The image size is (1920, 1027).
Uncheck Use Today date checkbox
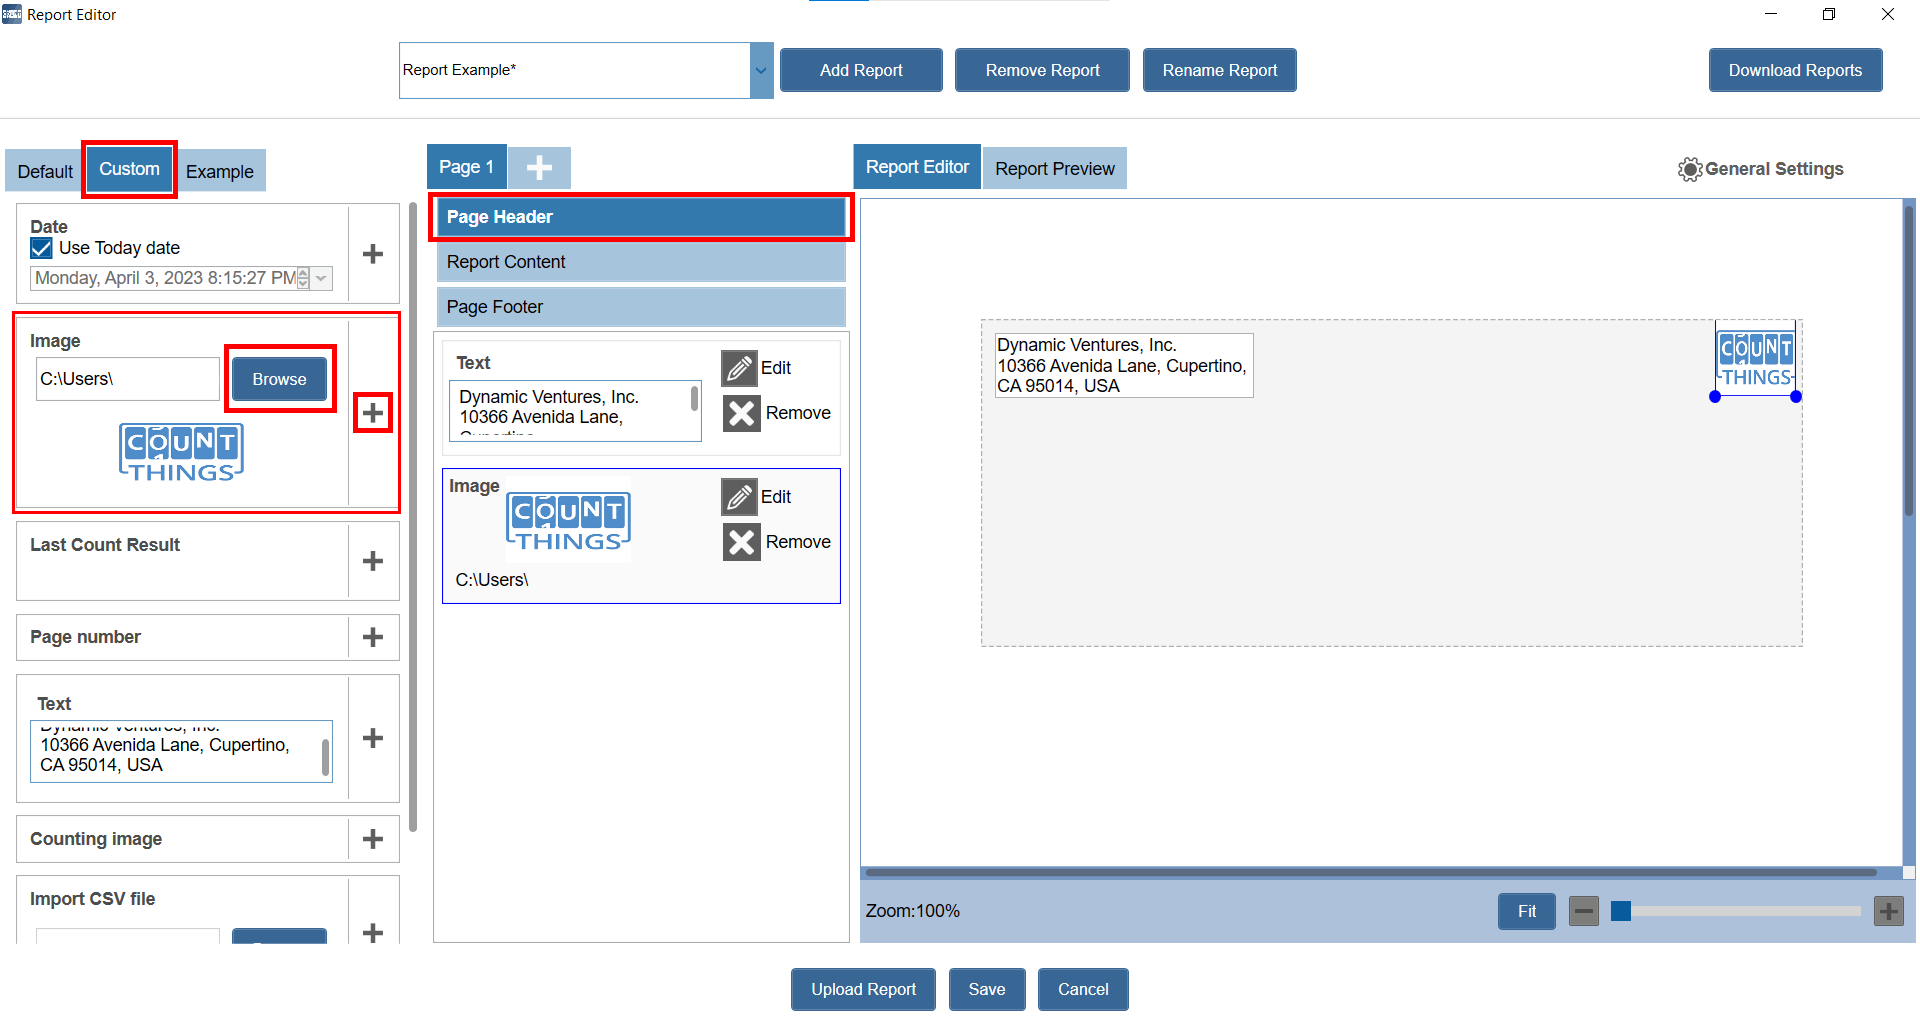[42, 248]
